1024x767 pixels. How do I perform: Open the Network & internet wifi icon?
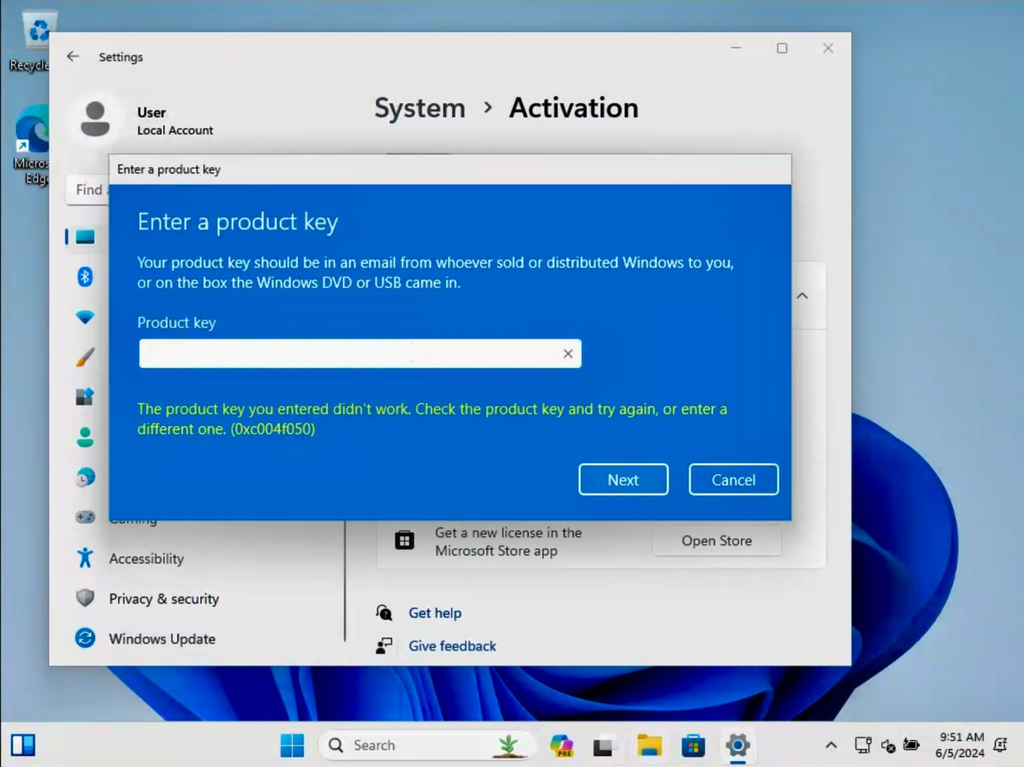tap(85, 317)
